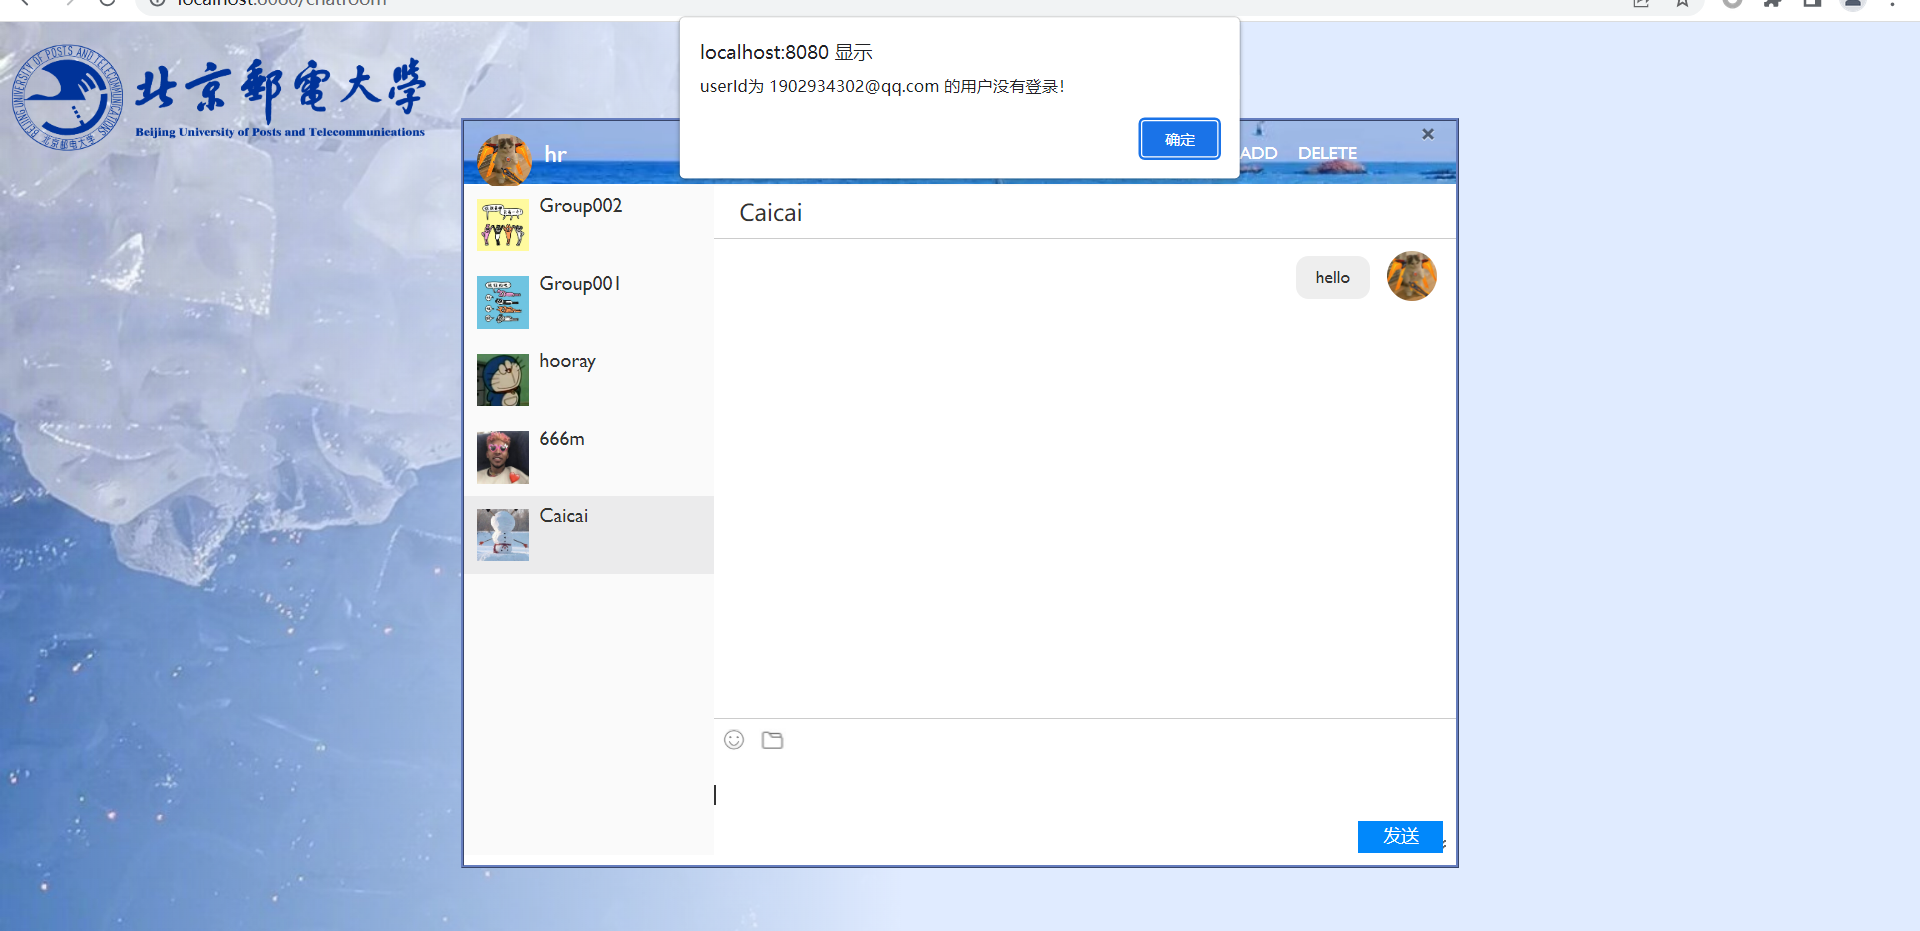The height and width of the screenshot is (931, 1920).
Task: Open the Group002 conversation
Action: coord(581,206)
